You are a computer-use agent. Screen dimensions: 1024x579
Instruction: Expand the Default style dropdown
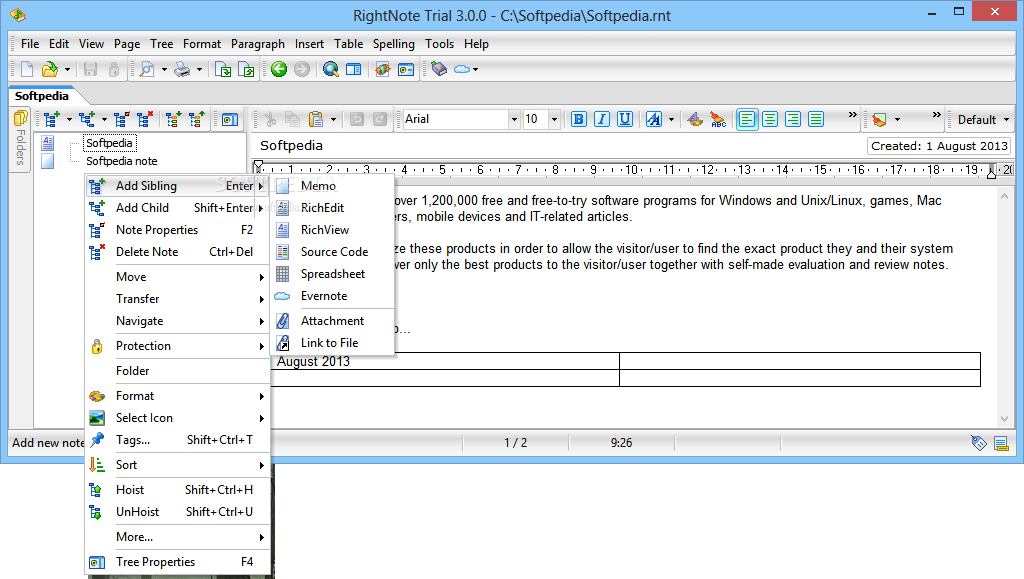coord(1006,120)
